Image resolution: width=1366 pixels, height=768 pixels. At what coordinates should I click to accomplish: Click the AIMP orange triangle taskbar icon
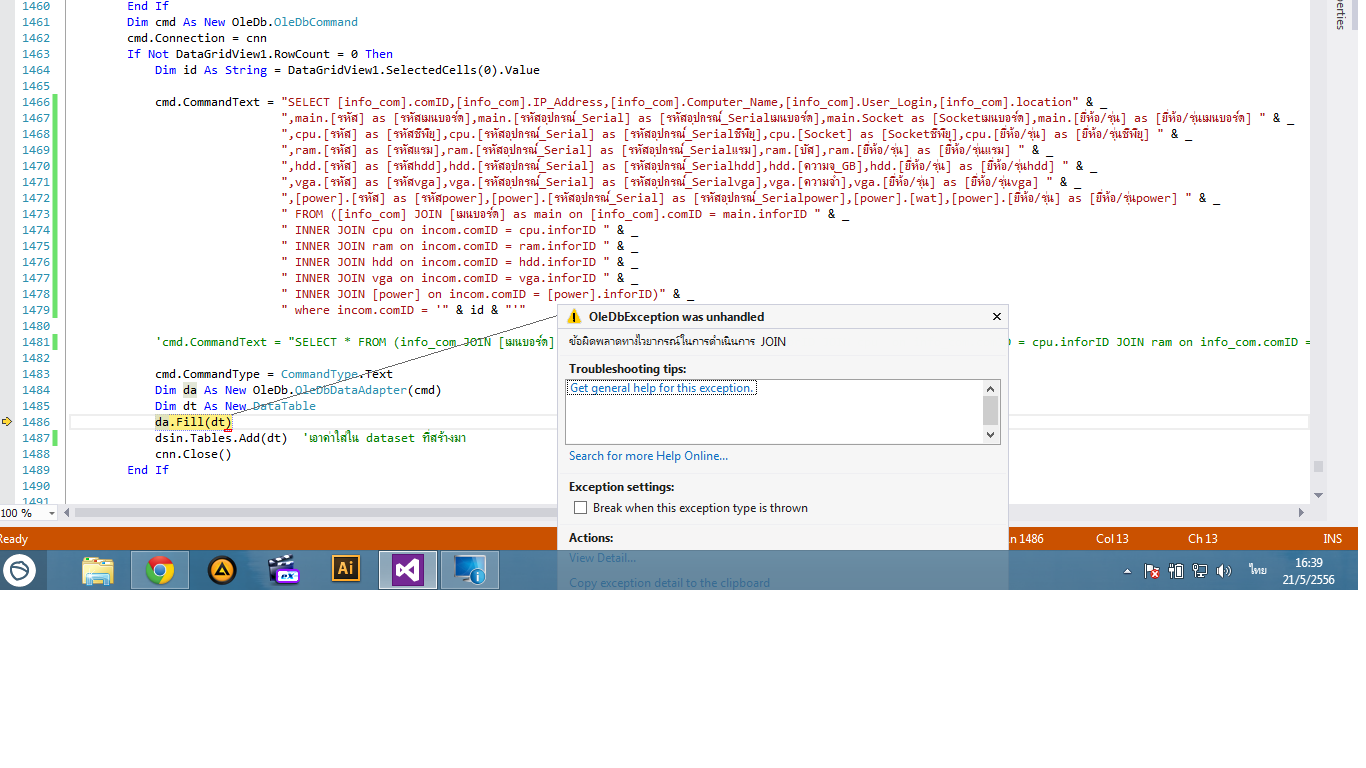click(221, 570)
